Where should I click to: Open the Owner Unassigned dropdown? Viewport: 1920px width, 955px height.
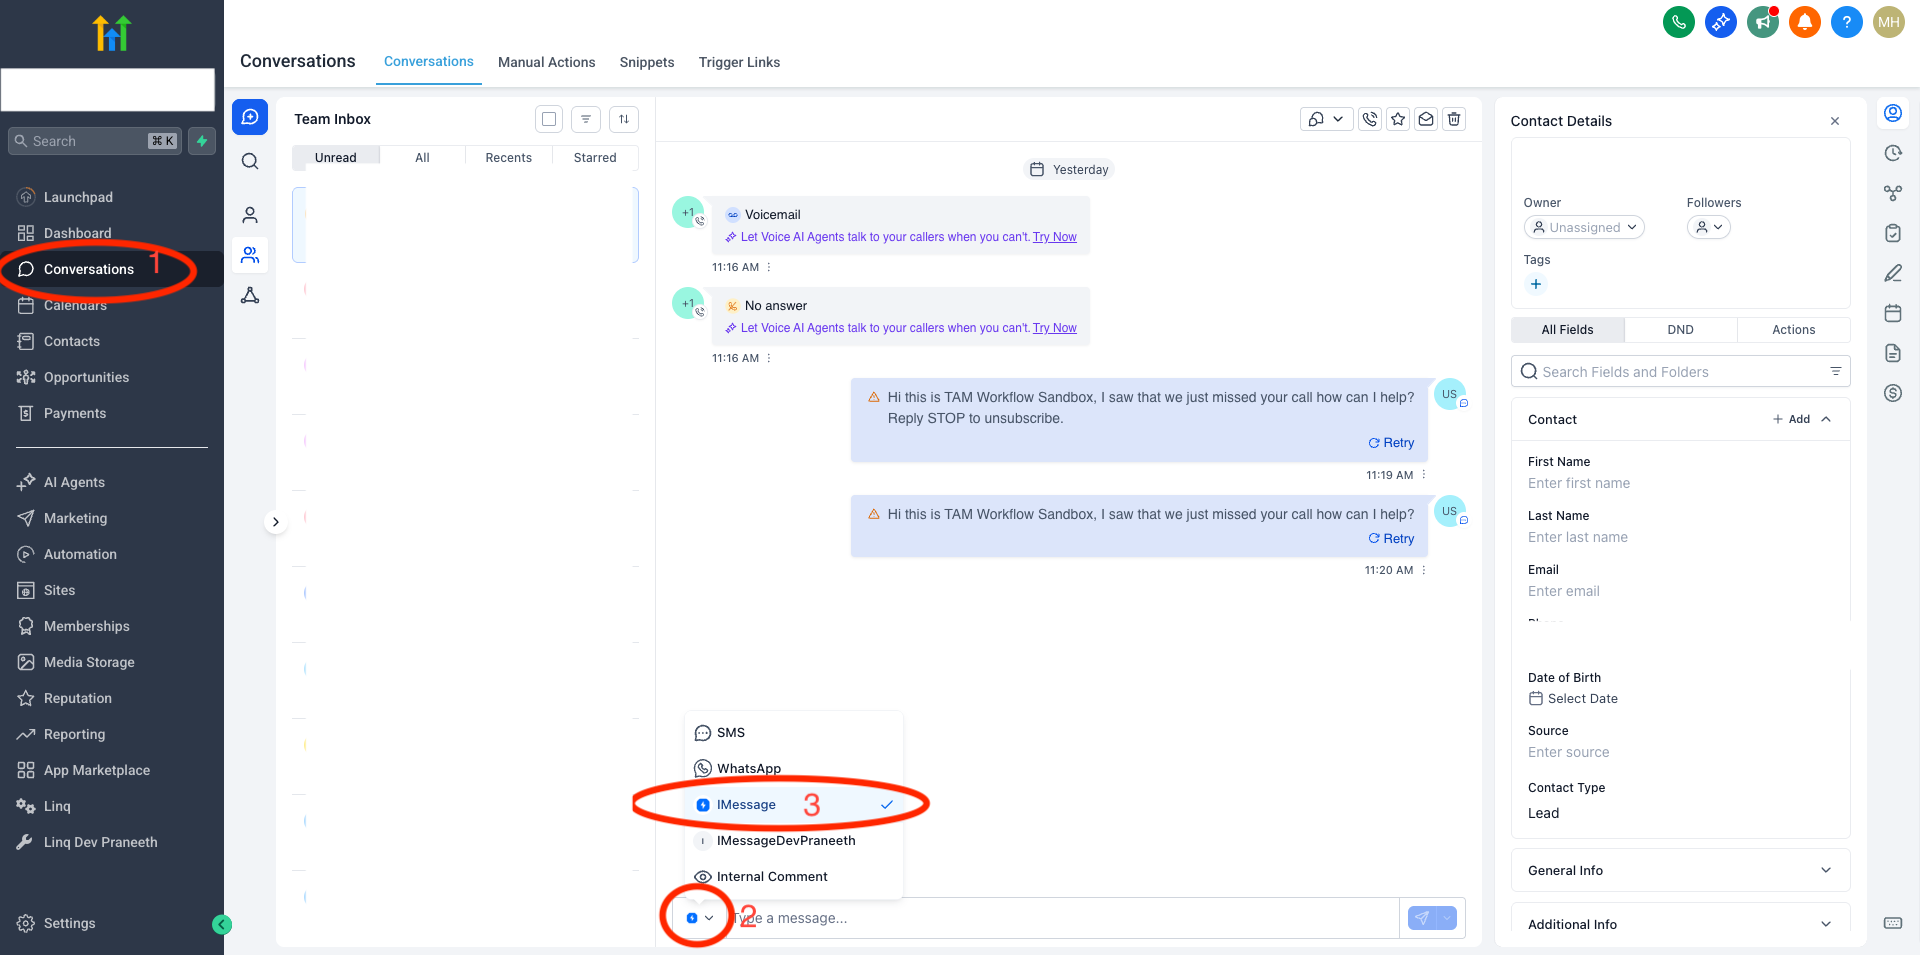[1584, 227]
